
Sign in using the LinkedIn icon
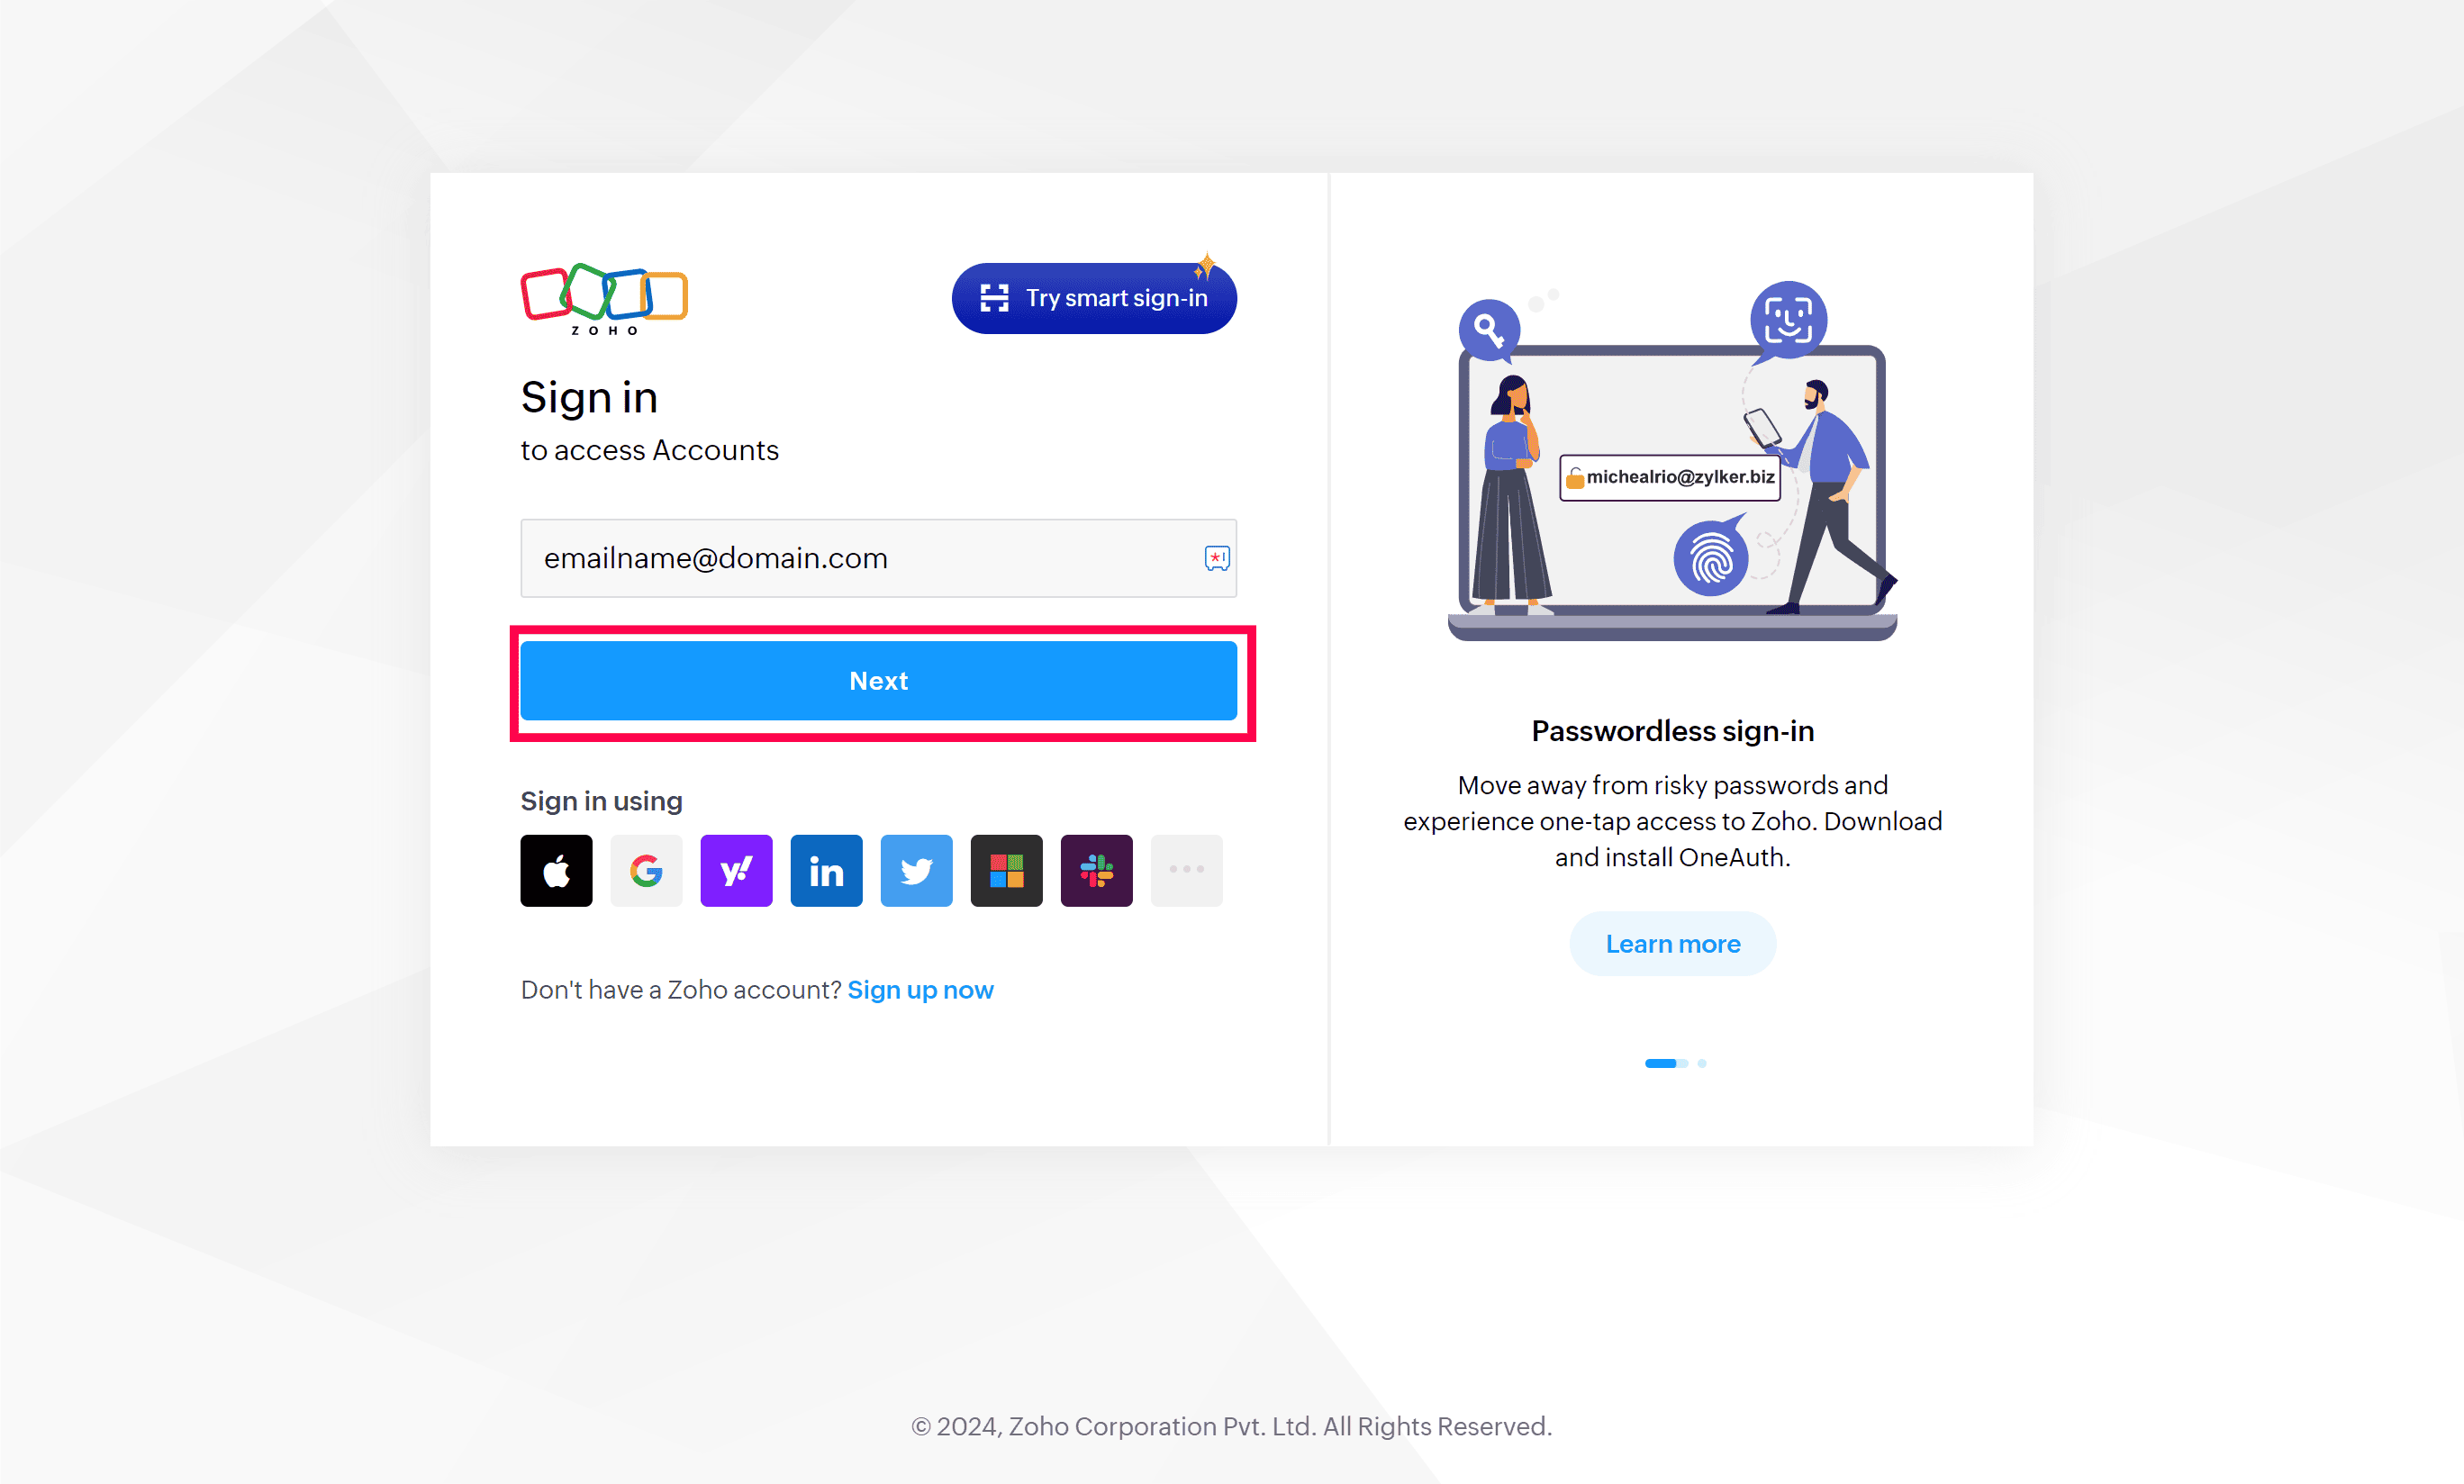click(826, 870)
